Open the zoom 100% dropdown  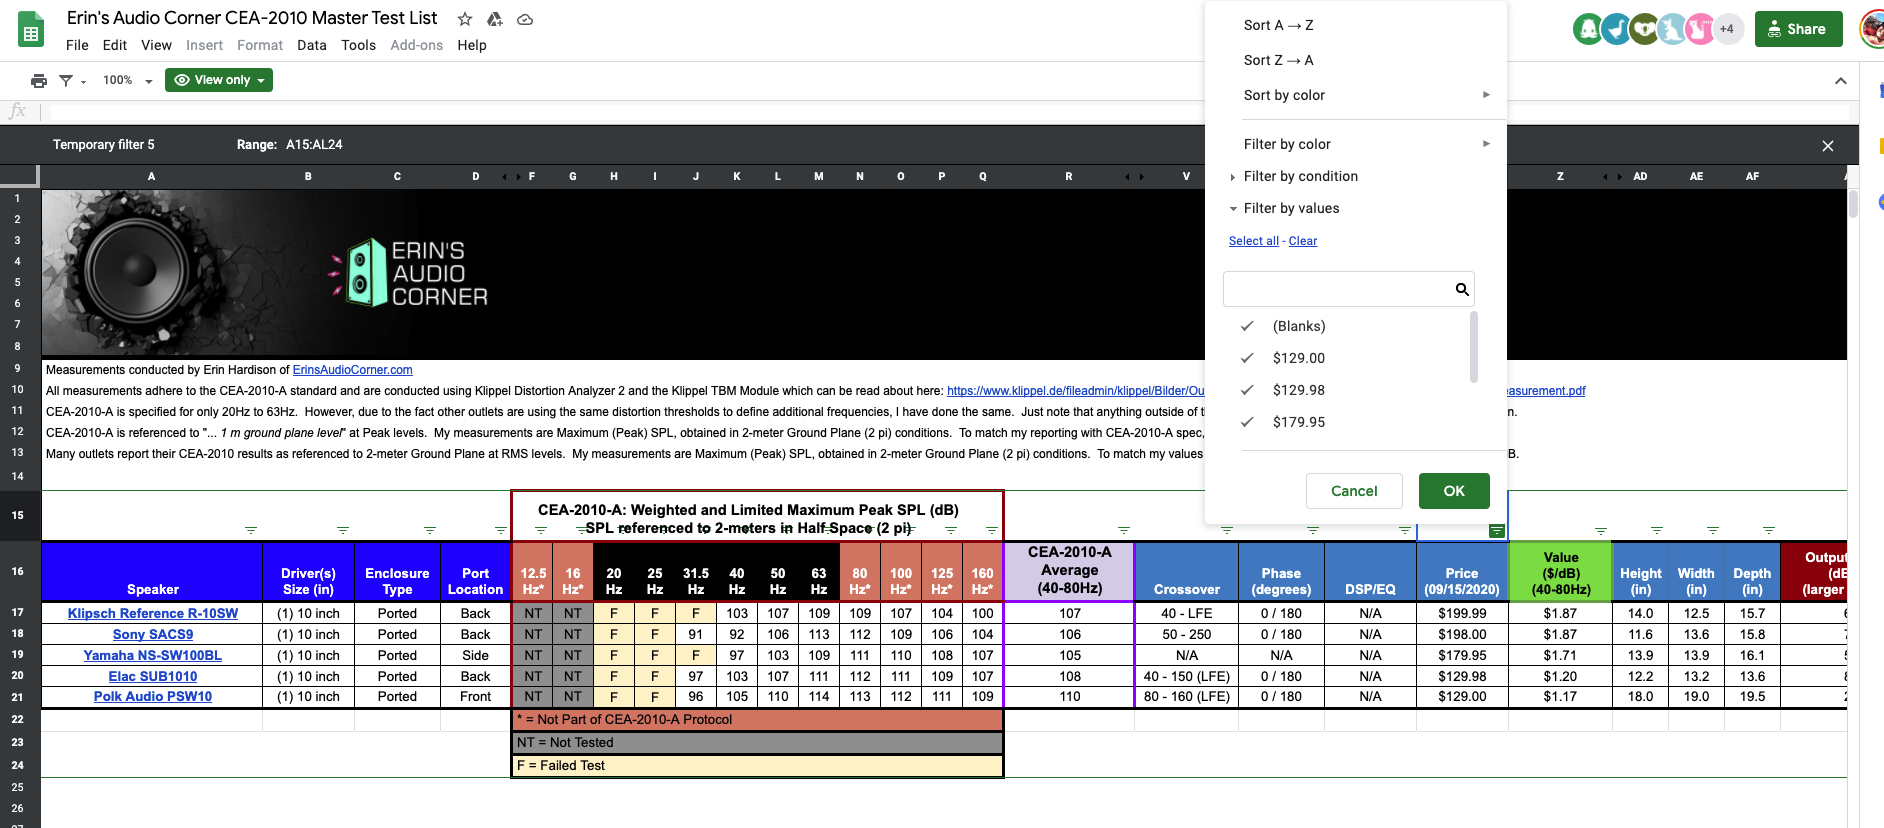pos(127,80)
